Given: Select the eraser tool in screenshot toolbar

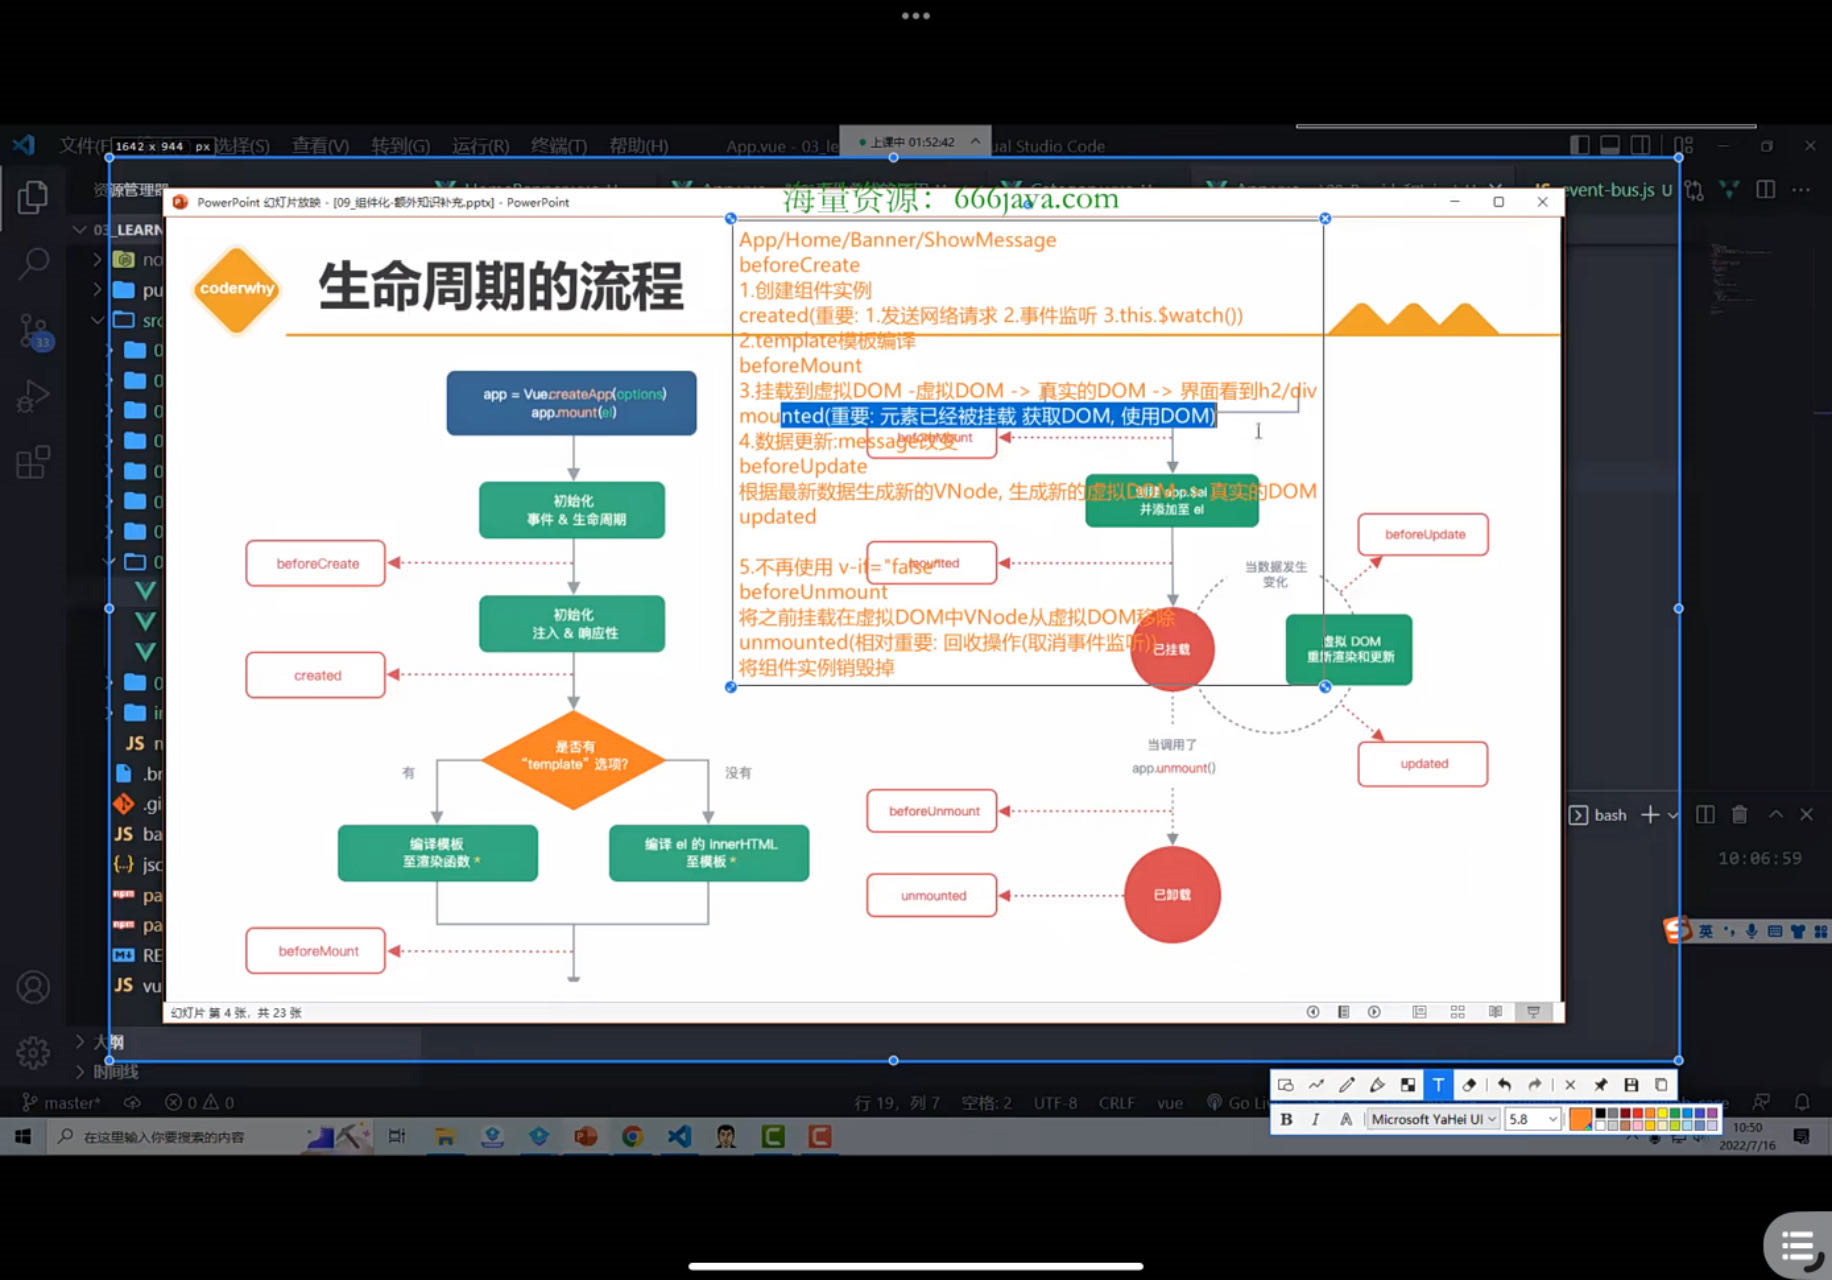Looking at the screenshot, I should [x=1469, y=1084].
